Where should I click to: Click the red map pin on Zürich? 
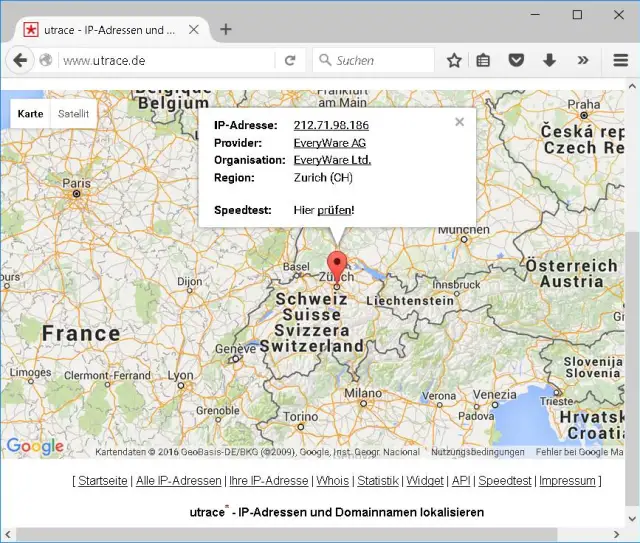[x=337, y=268]
